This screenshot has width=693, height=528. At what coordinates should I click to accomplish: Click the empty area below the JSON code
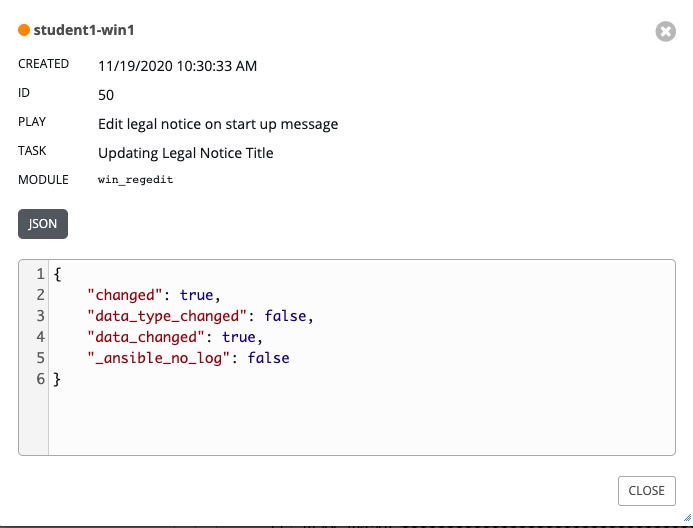[360, 420]
